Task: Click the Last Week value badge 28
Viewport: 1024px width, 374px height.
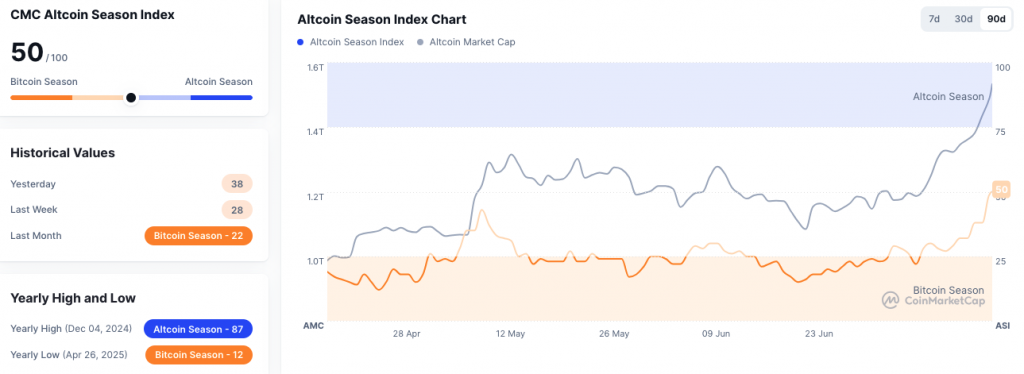Action: coord(237,210)
